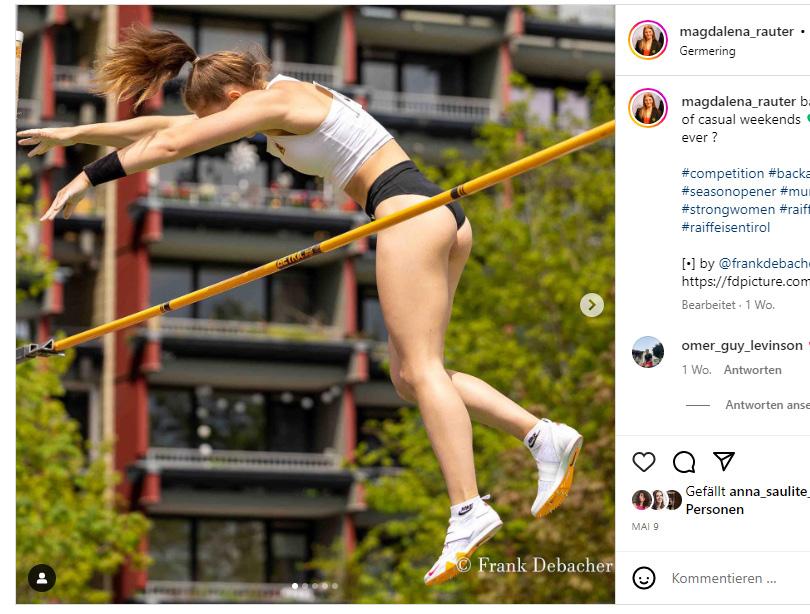810x614 pixels.
Task: Open the #raiffeisentirol hashtag
Action: (726, 227)
